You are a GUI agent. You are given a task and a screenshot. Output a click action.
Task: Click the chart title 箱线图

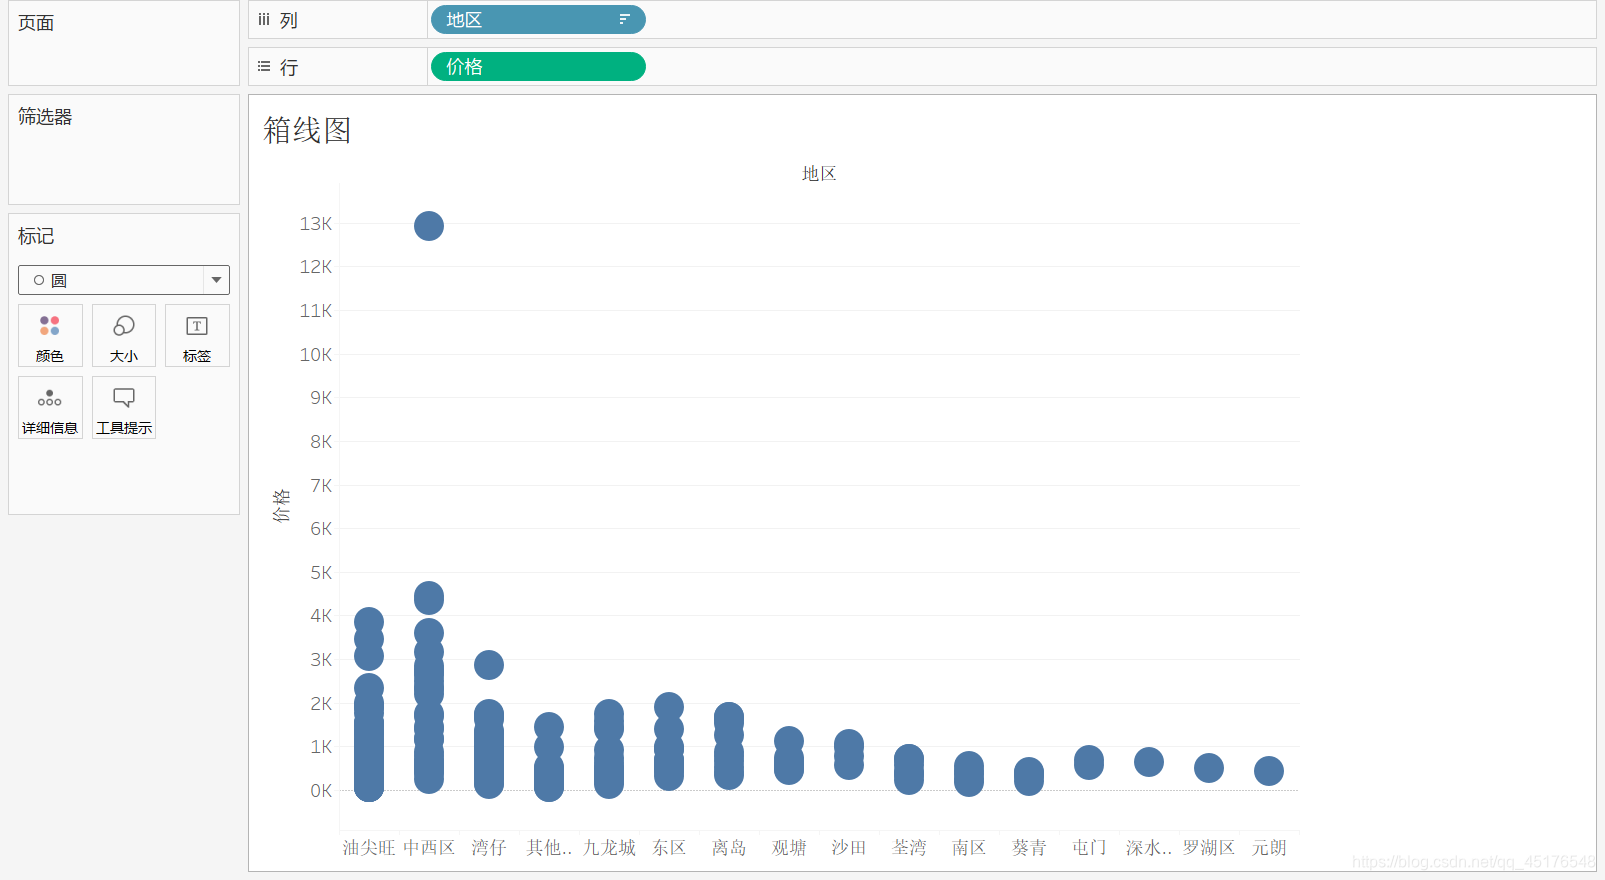[x=307, y=130]
